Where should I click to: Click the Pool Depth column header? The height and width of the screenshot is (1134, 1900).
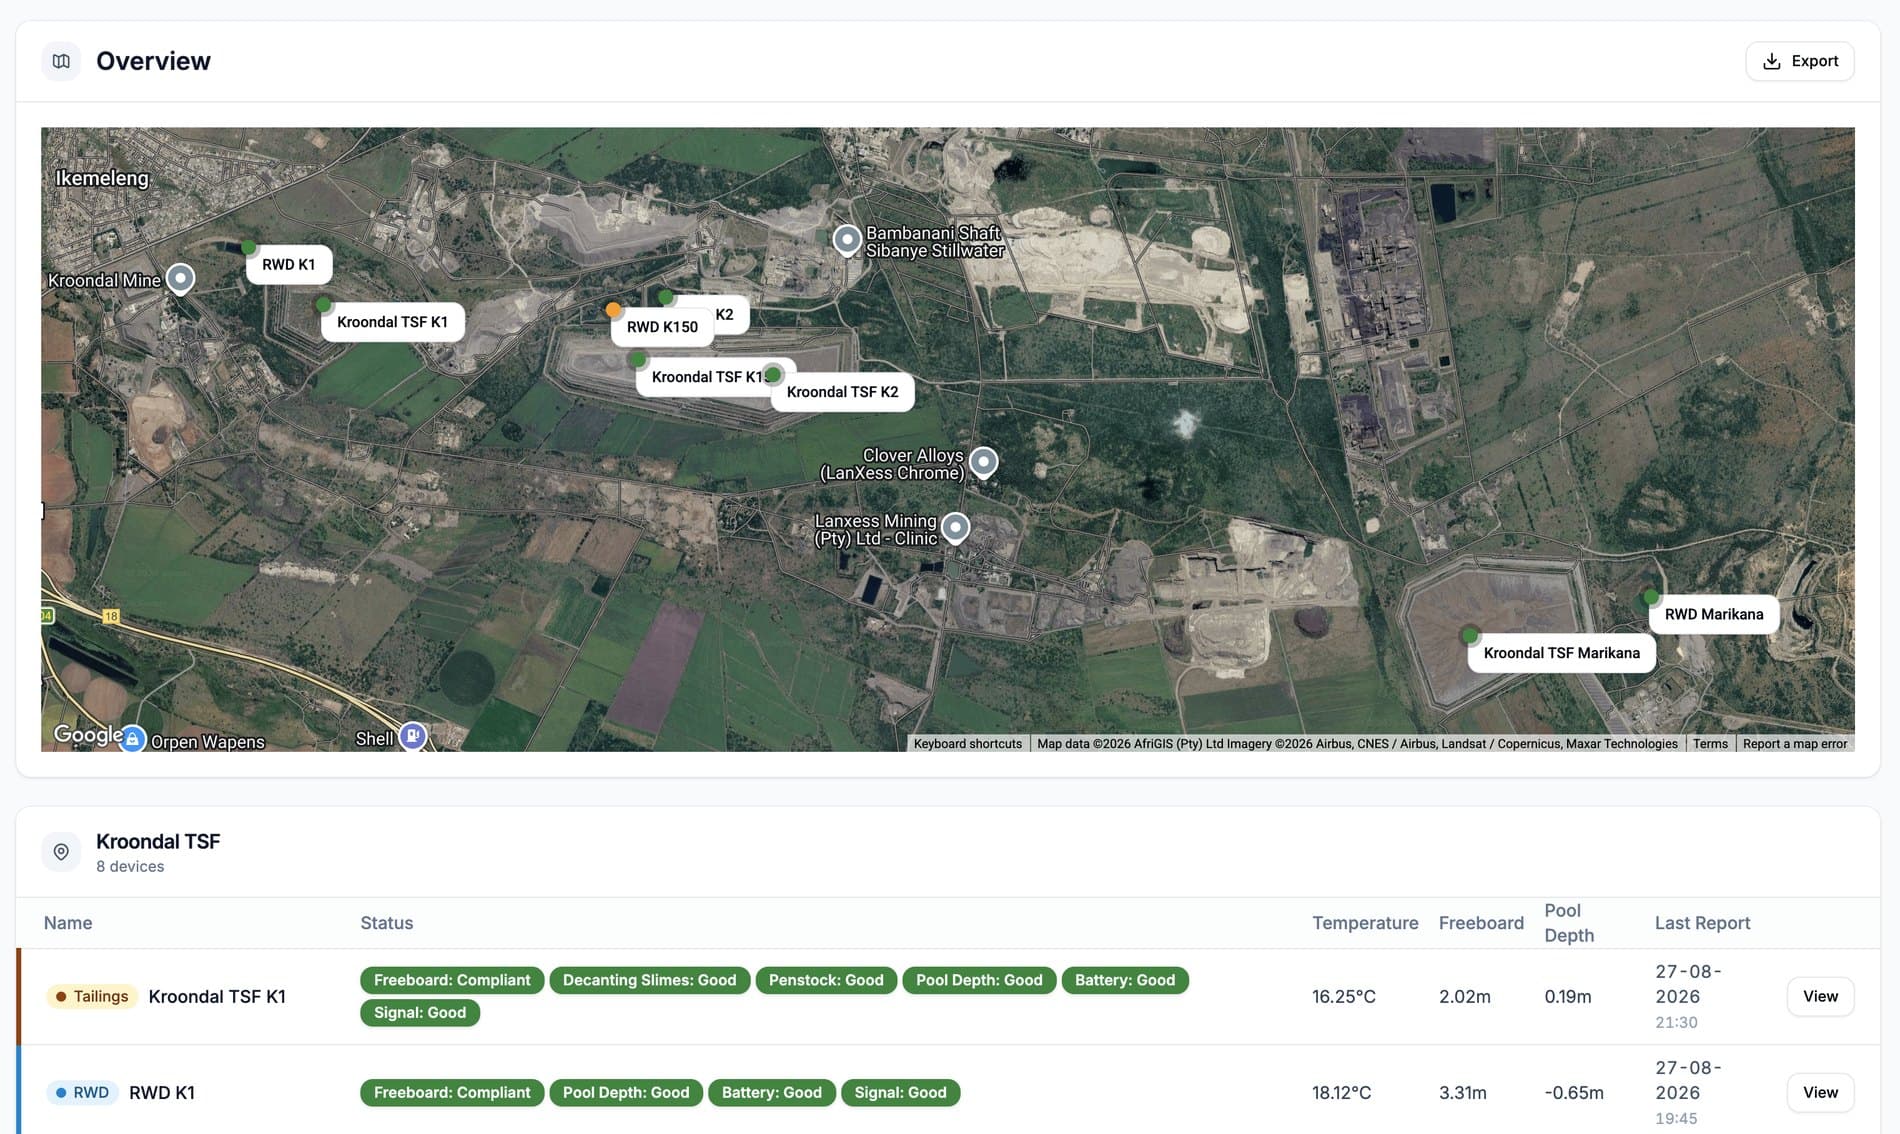pos(1569,923)
